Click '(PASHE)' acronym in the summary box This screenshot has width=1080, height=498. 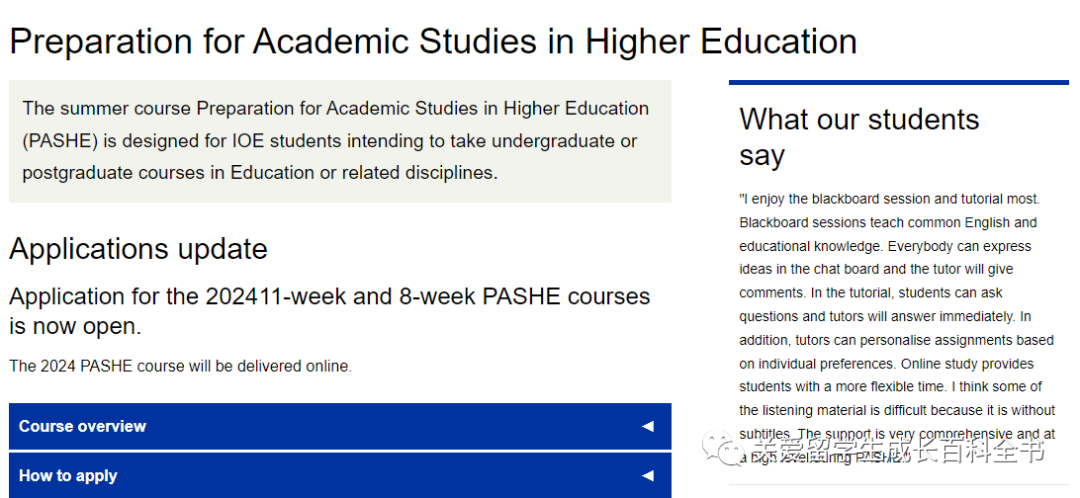[x=60, y=141]
